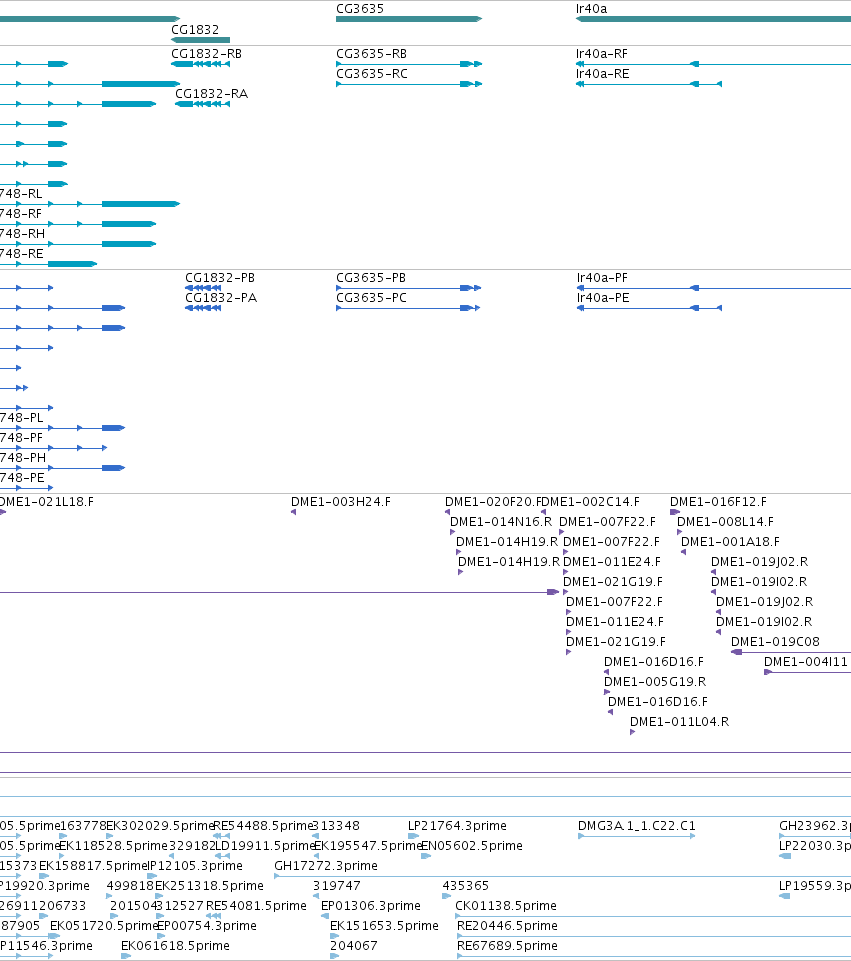The image size is (851, 961).
Task: Select the 435365 EST label
Action: click(466, 886)
